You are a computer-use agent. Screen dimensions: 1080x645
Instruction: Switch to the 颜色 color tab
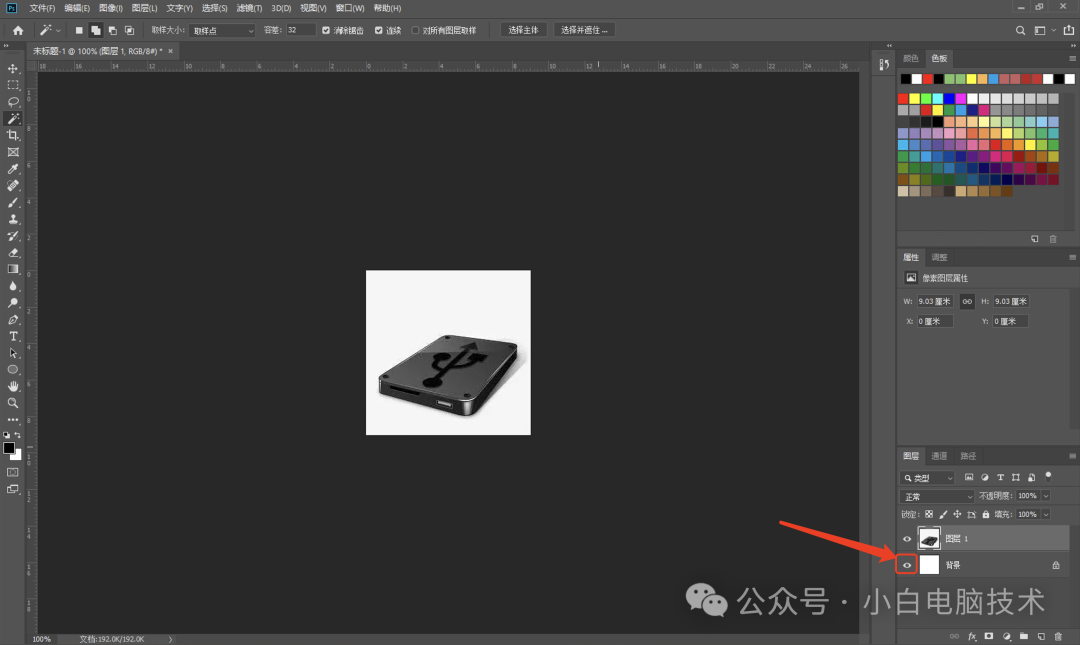tap(911, 59)
